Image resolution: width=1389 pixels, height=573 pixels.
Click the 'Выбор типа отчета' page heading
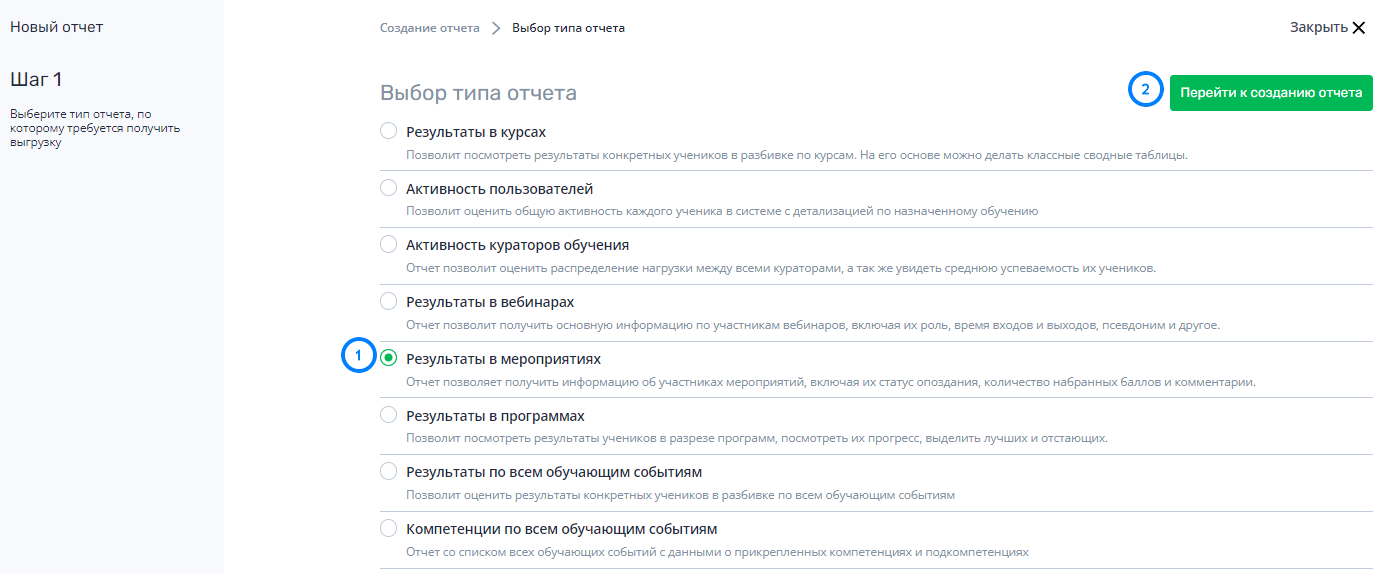click(x=478, y=94)
